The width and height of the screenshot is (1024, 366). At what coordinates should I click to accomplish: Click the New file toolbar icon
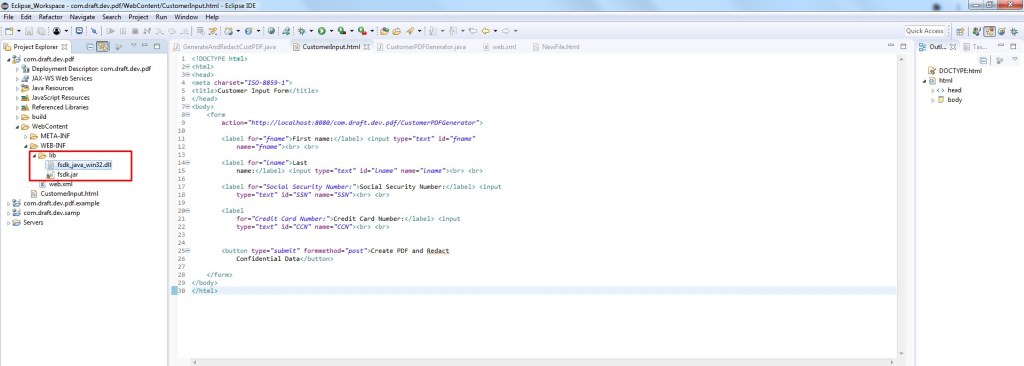point(8,31)
